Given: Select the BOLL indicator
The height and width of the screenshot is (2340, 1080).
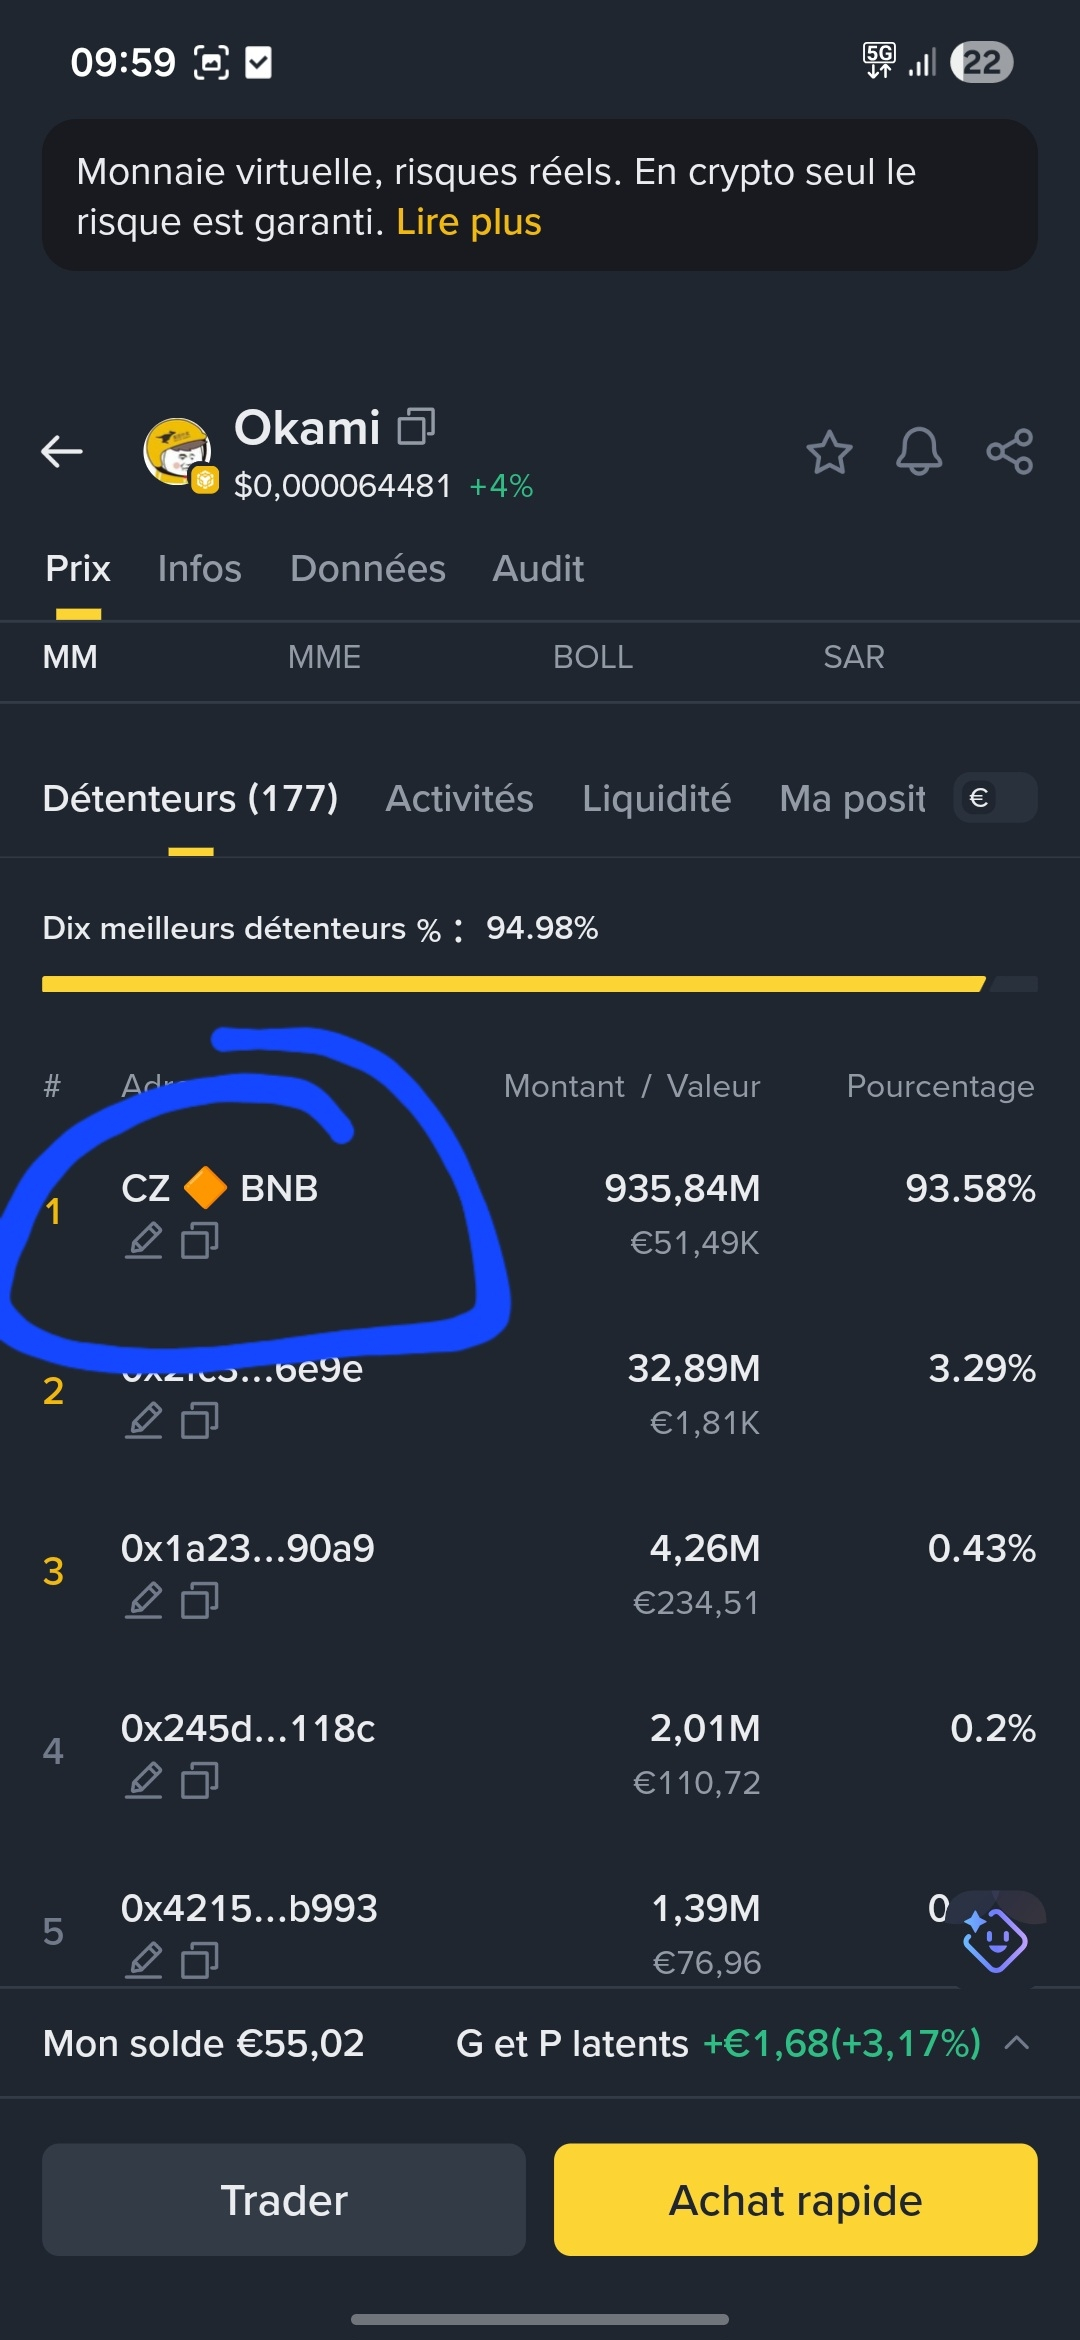Looking at the screenshot, I should point(593,657).
